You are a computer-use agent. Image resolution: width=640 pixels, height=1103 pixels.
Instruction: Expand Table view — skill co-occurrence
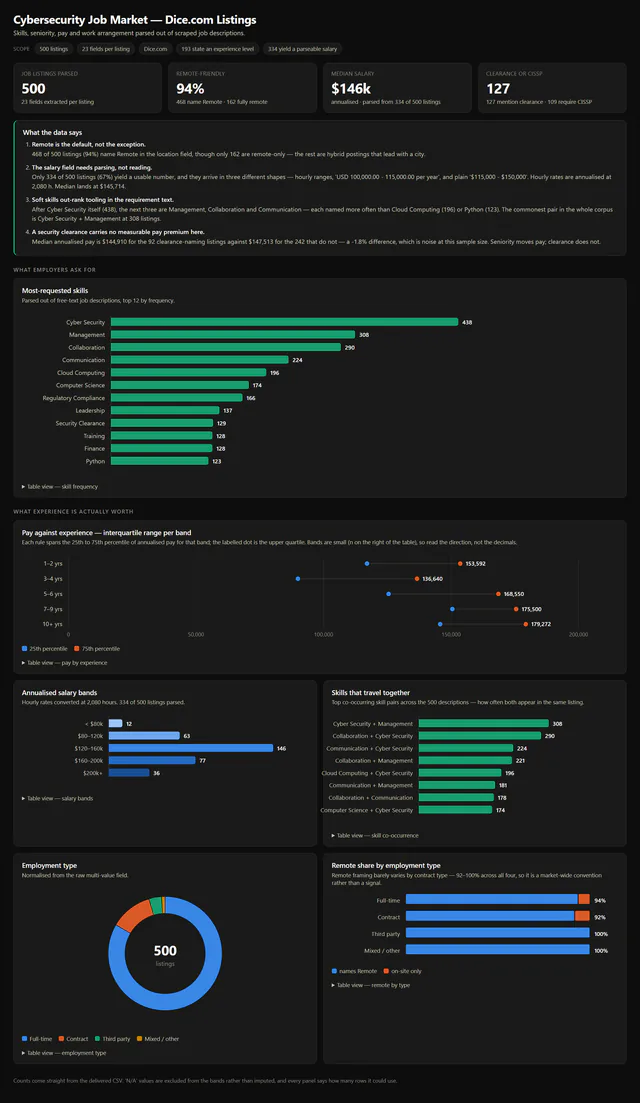(375, 836)
